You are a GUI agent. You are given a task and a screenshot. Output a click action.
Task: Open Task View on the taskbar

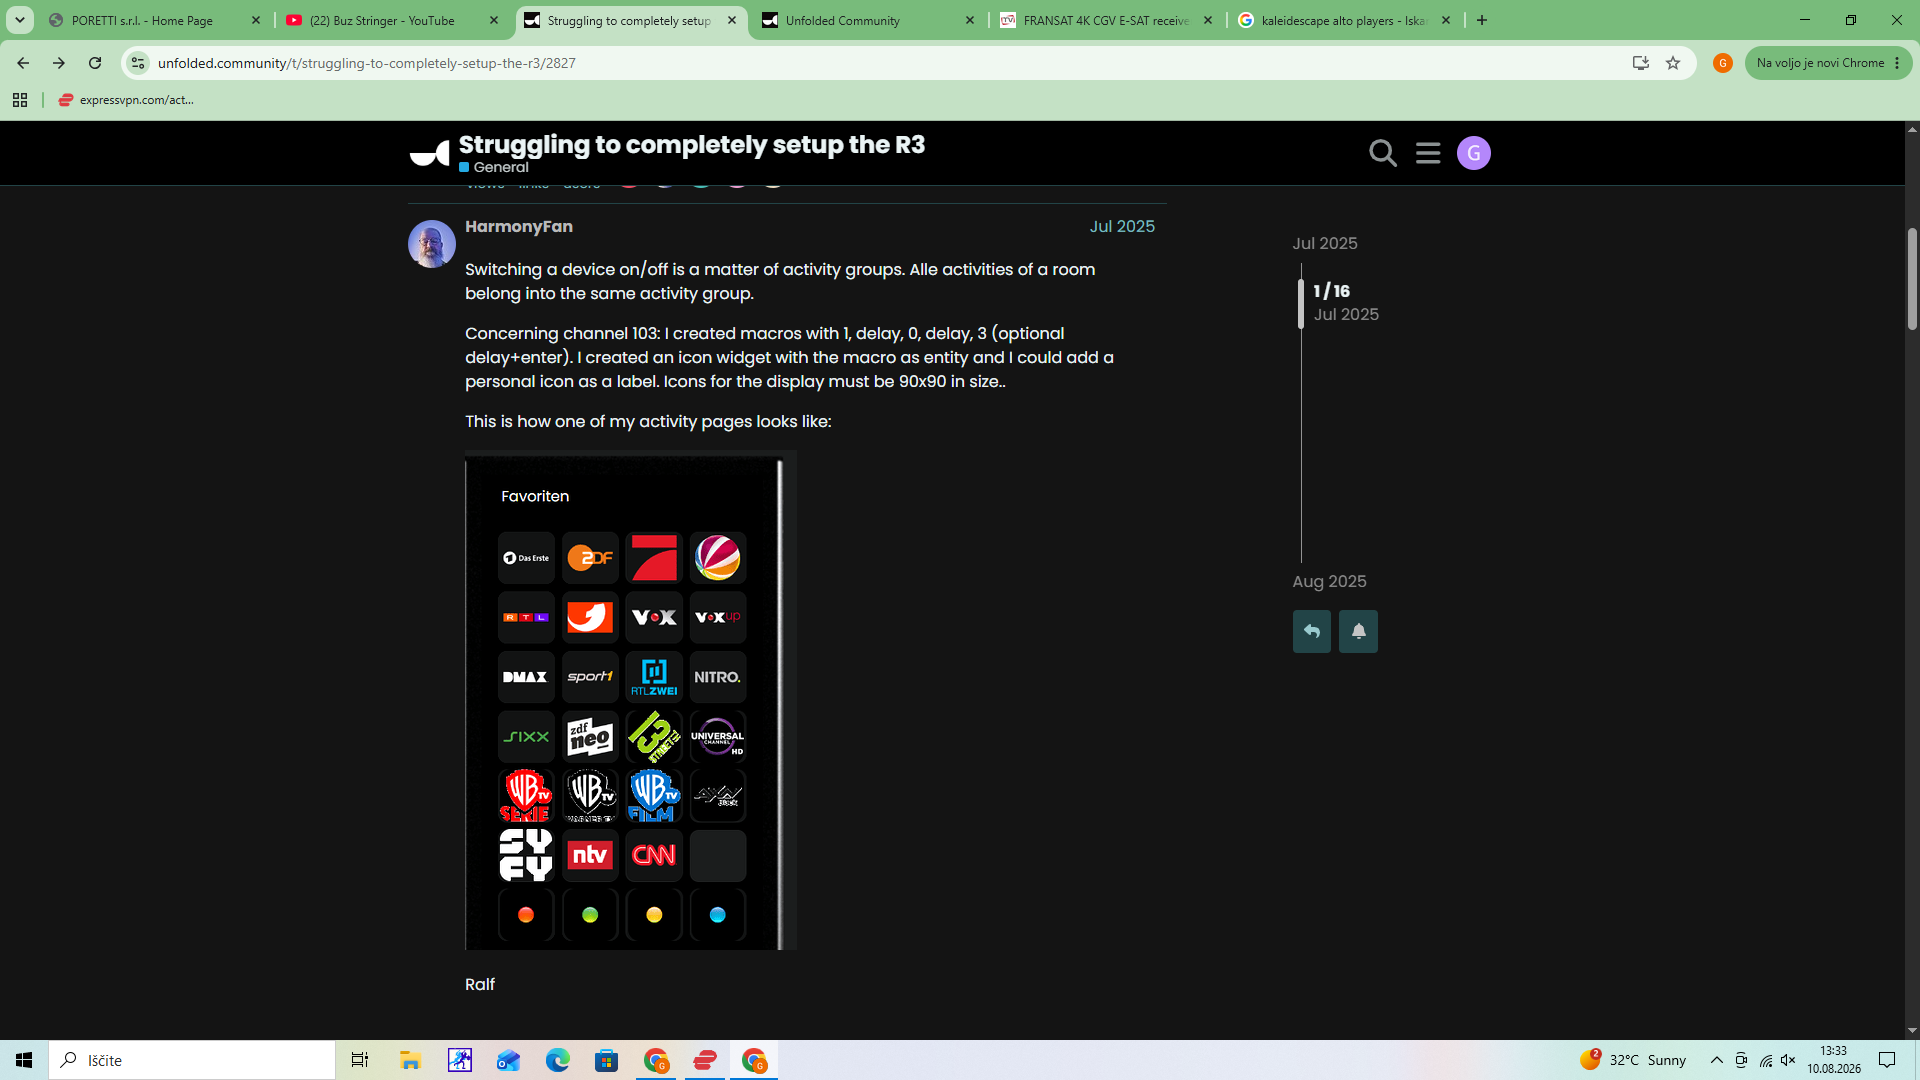(x=360, y=1060)
